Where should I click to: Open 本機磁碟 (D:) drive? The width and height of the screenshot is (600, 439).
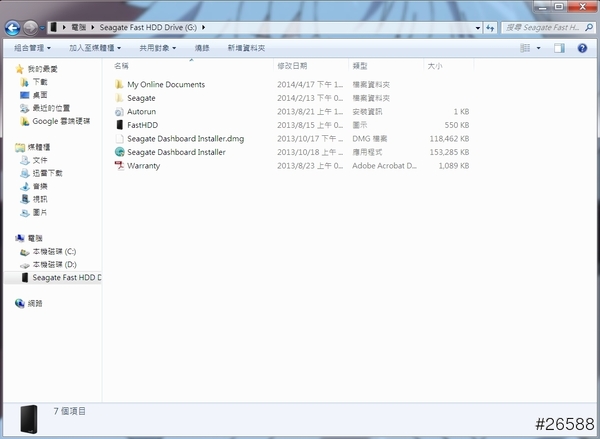click(x=54, y=264)
